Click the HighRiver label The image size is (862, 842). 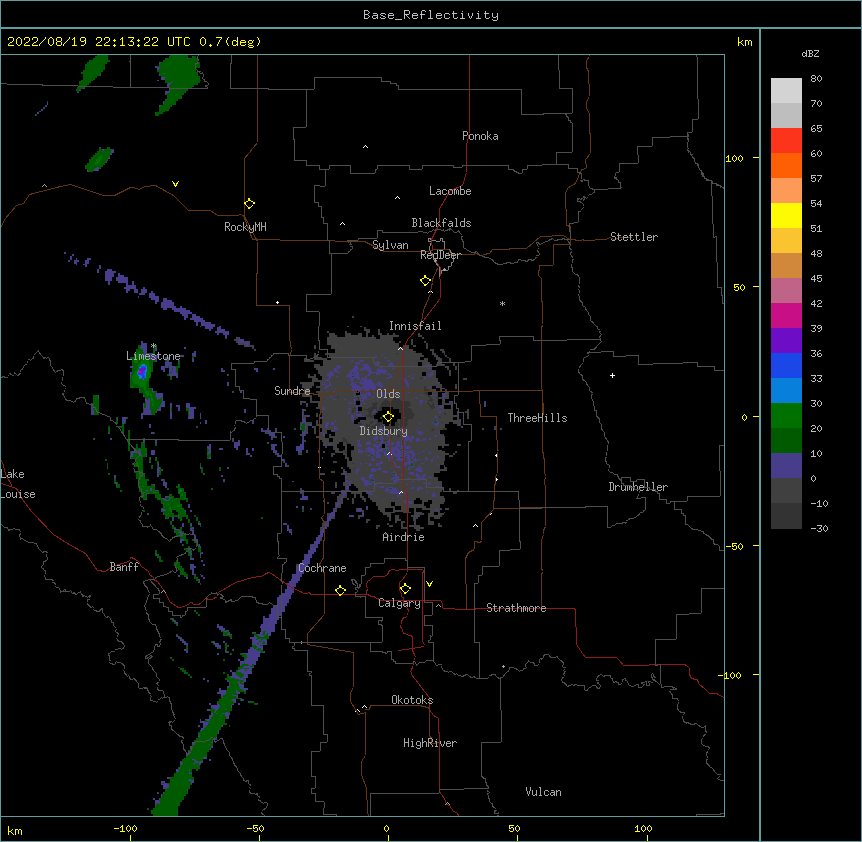(x=430, y=743)
